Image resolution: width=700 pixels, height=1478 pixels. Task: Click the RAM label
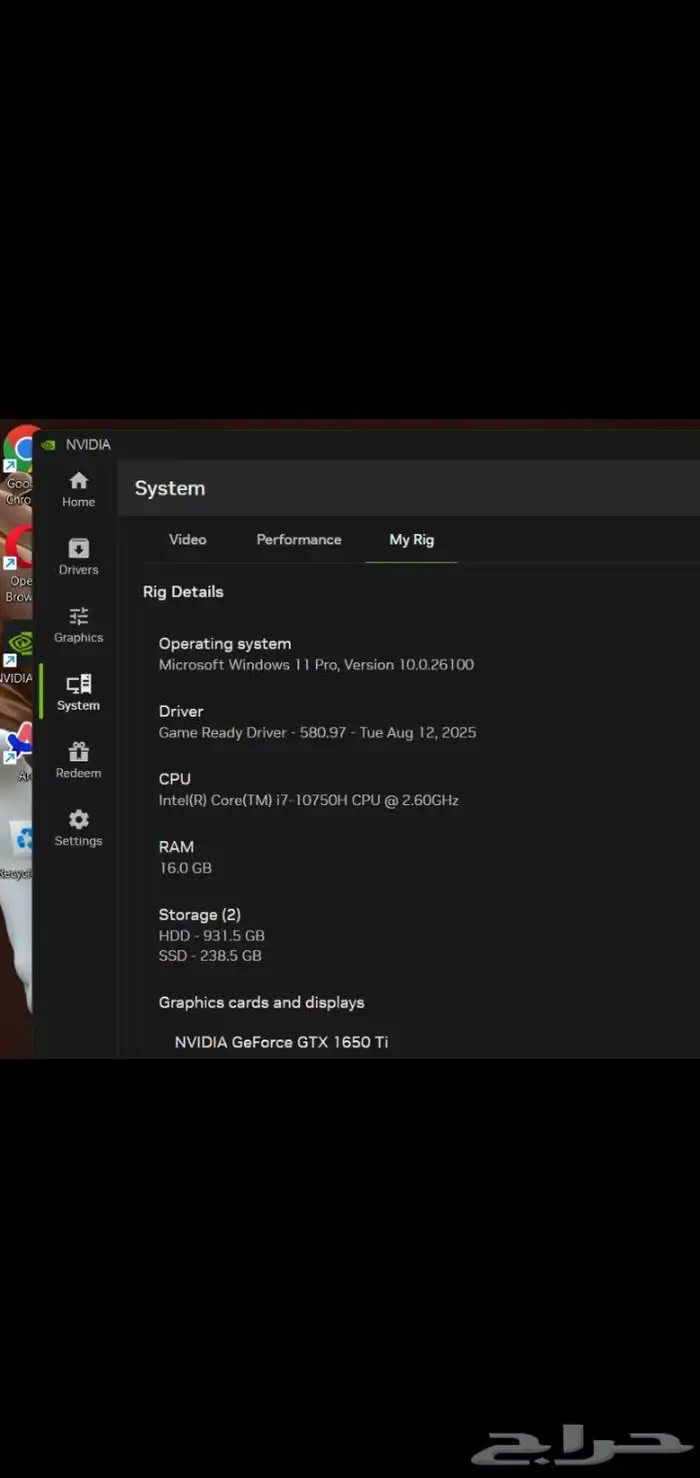click(176, 847)
